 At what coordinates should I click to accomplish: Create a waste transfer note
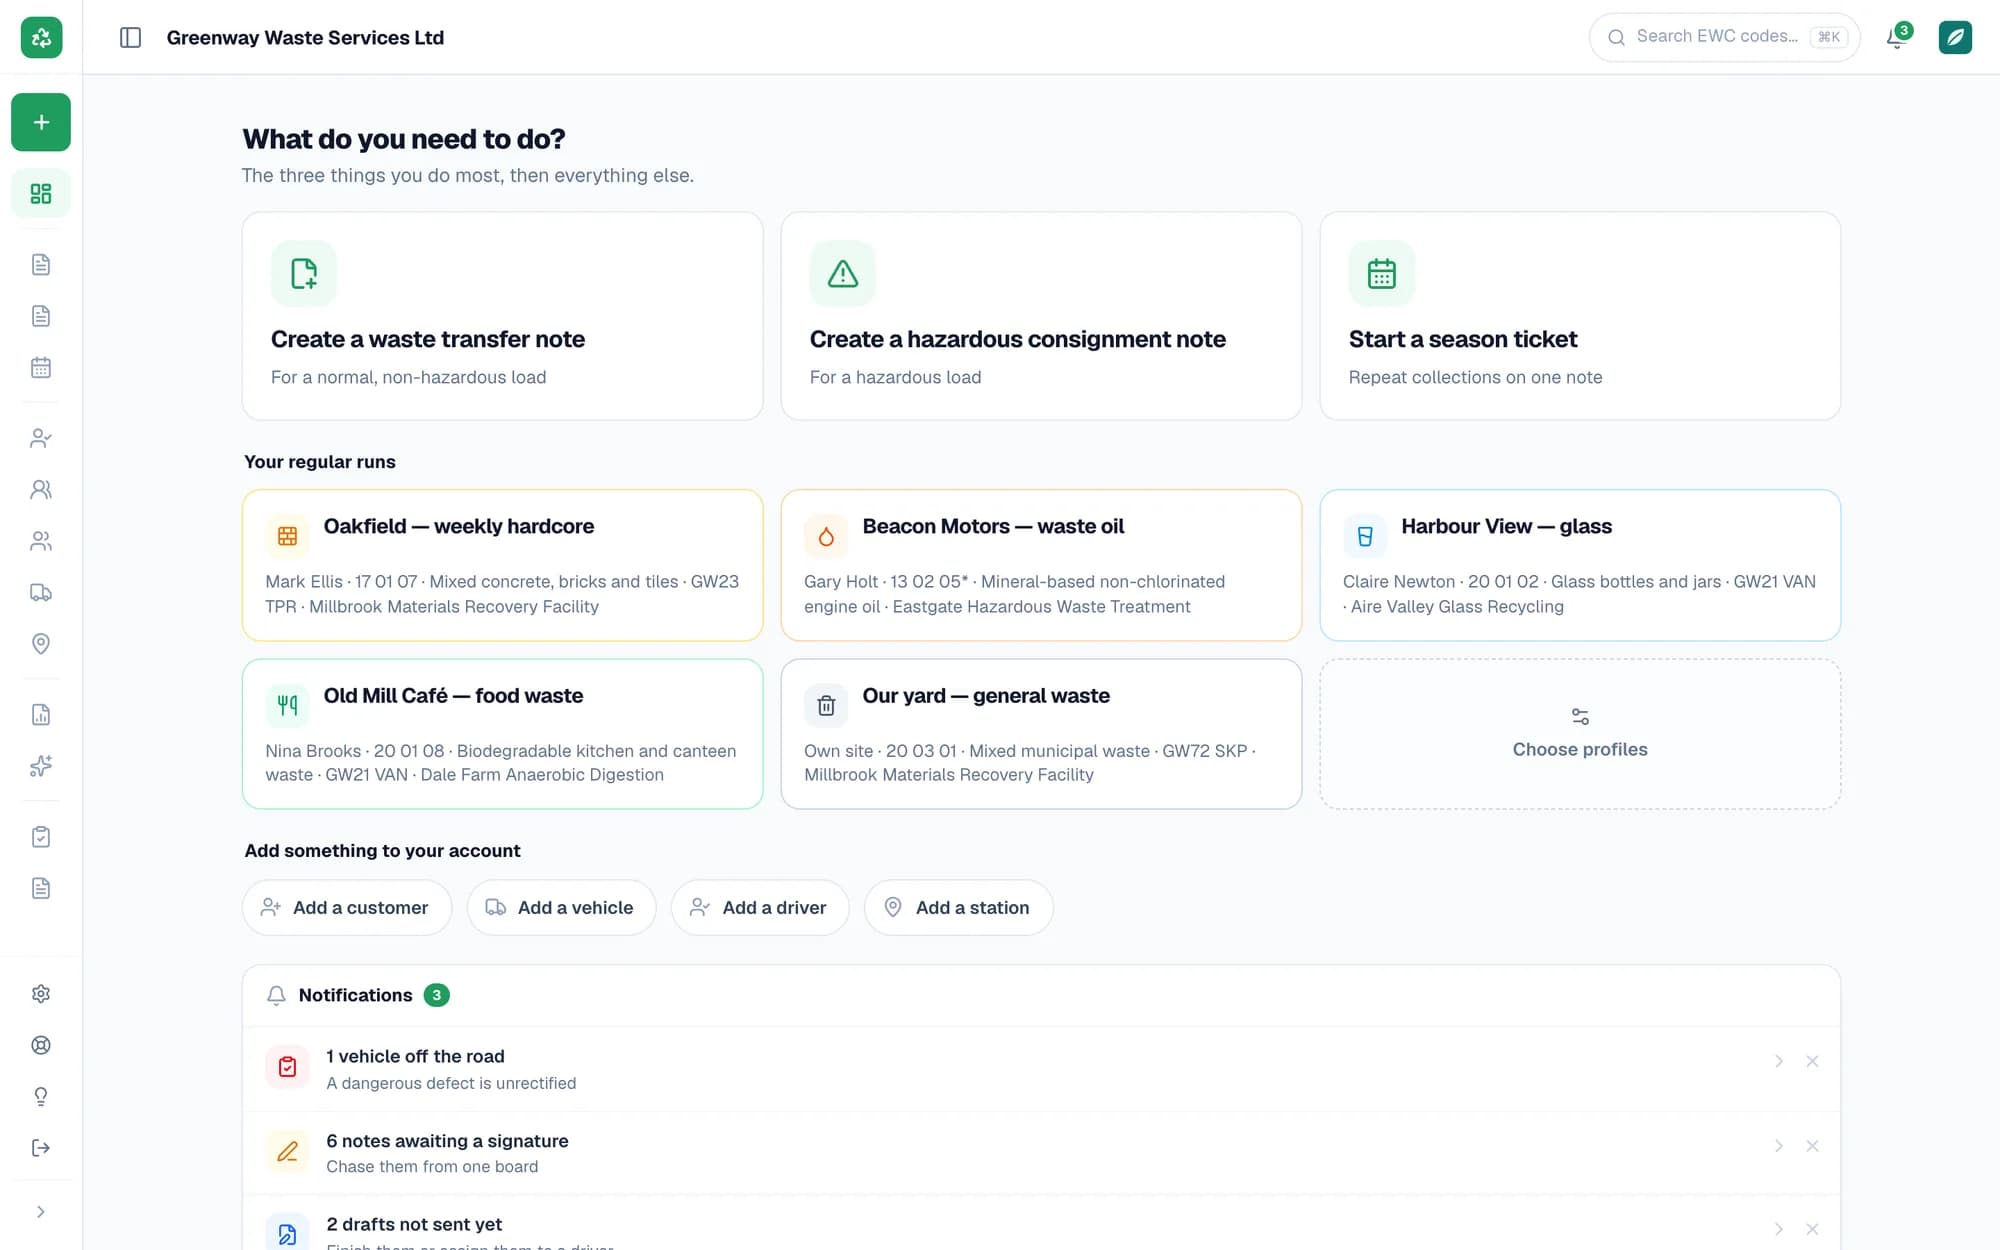click(502, 316)
